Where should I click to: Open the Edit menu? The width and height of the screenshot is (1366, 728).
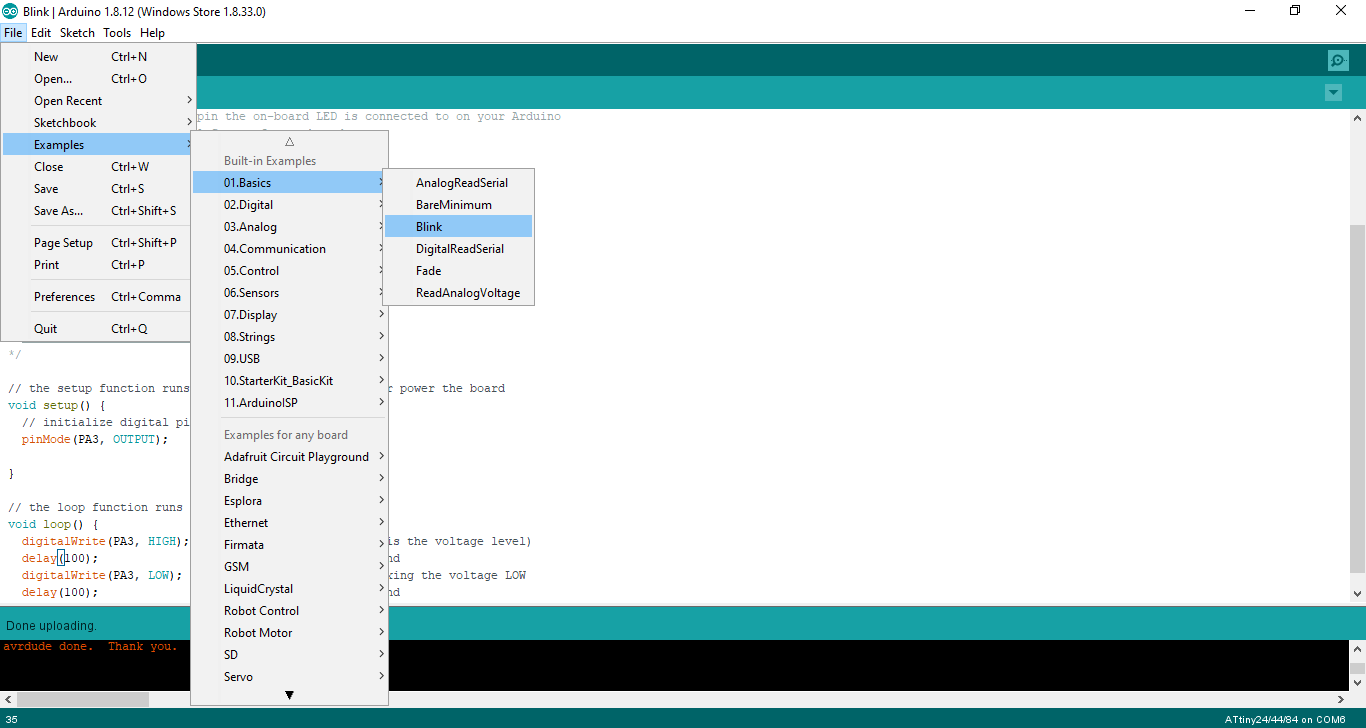click(41, 33)
